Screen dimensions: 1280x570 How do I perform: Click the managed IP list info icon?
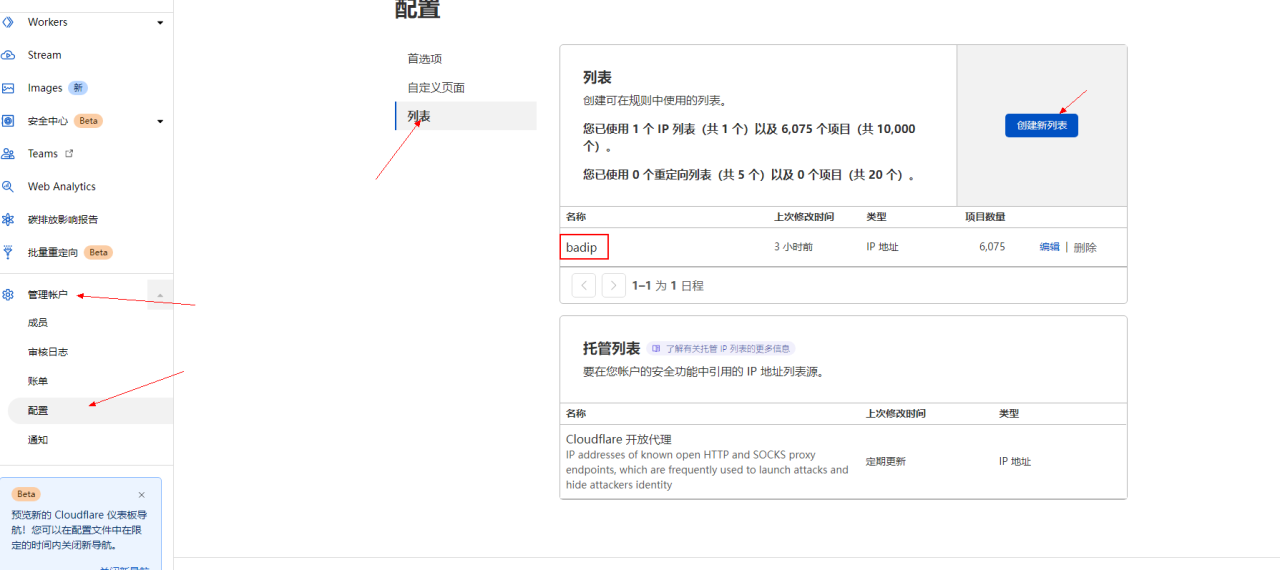point(655,349)
